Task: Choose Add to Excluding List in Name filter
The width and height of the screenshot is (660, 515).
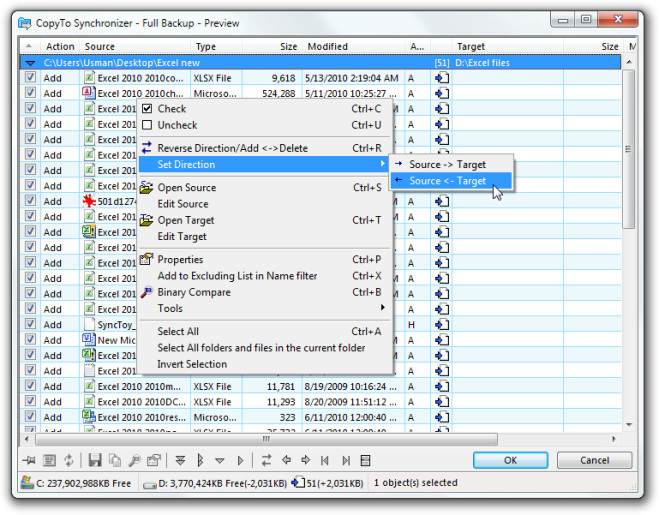Action: click(x=264, y=276)
